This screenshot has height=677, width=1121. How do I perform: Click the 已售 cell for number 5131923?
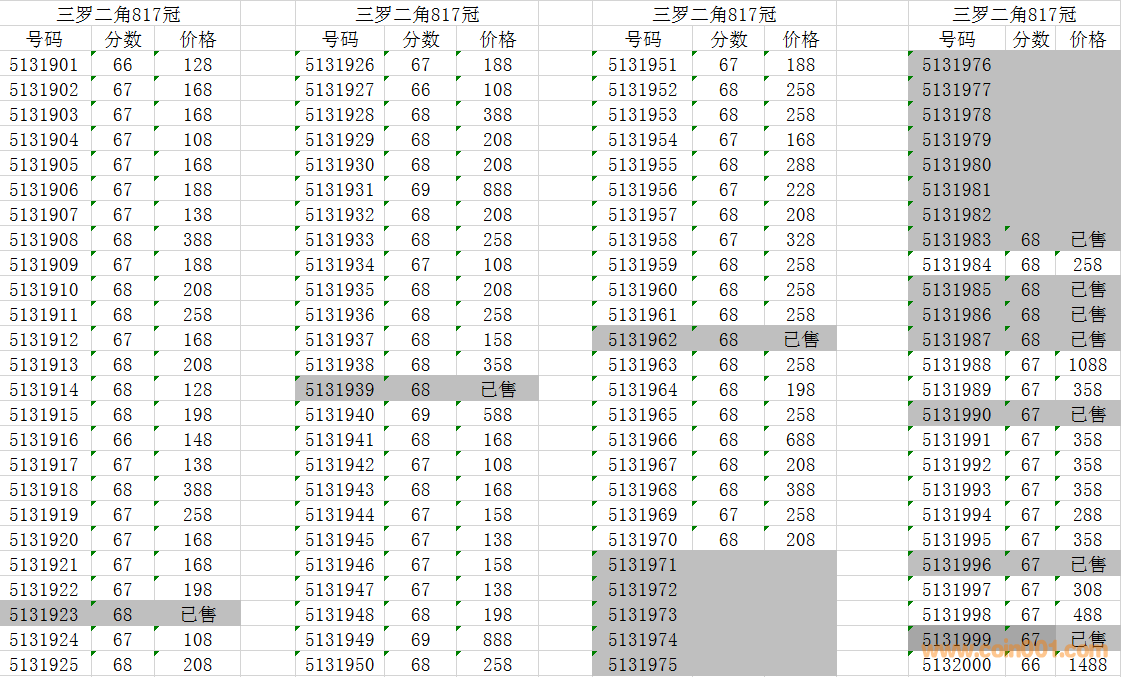click(198, 615)
